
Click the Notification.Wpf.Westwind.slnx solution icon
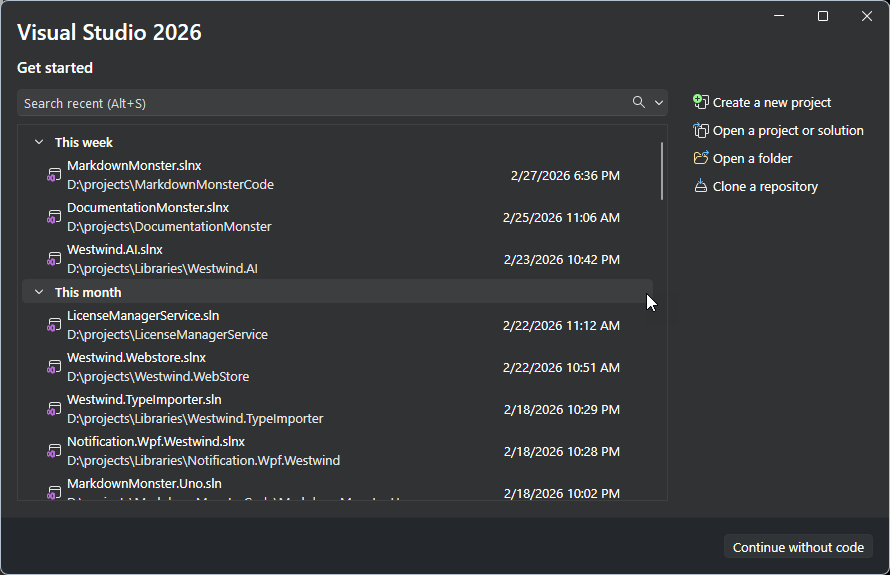tap(54, 451)
